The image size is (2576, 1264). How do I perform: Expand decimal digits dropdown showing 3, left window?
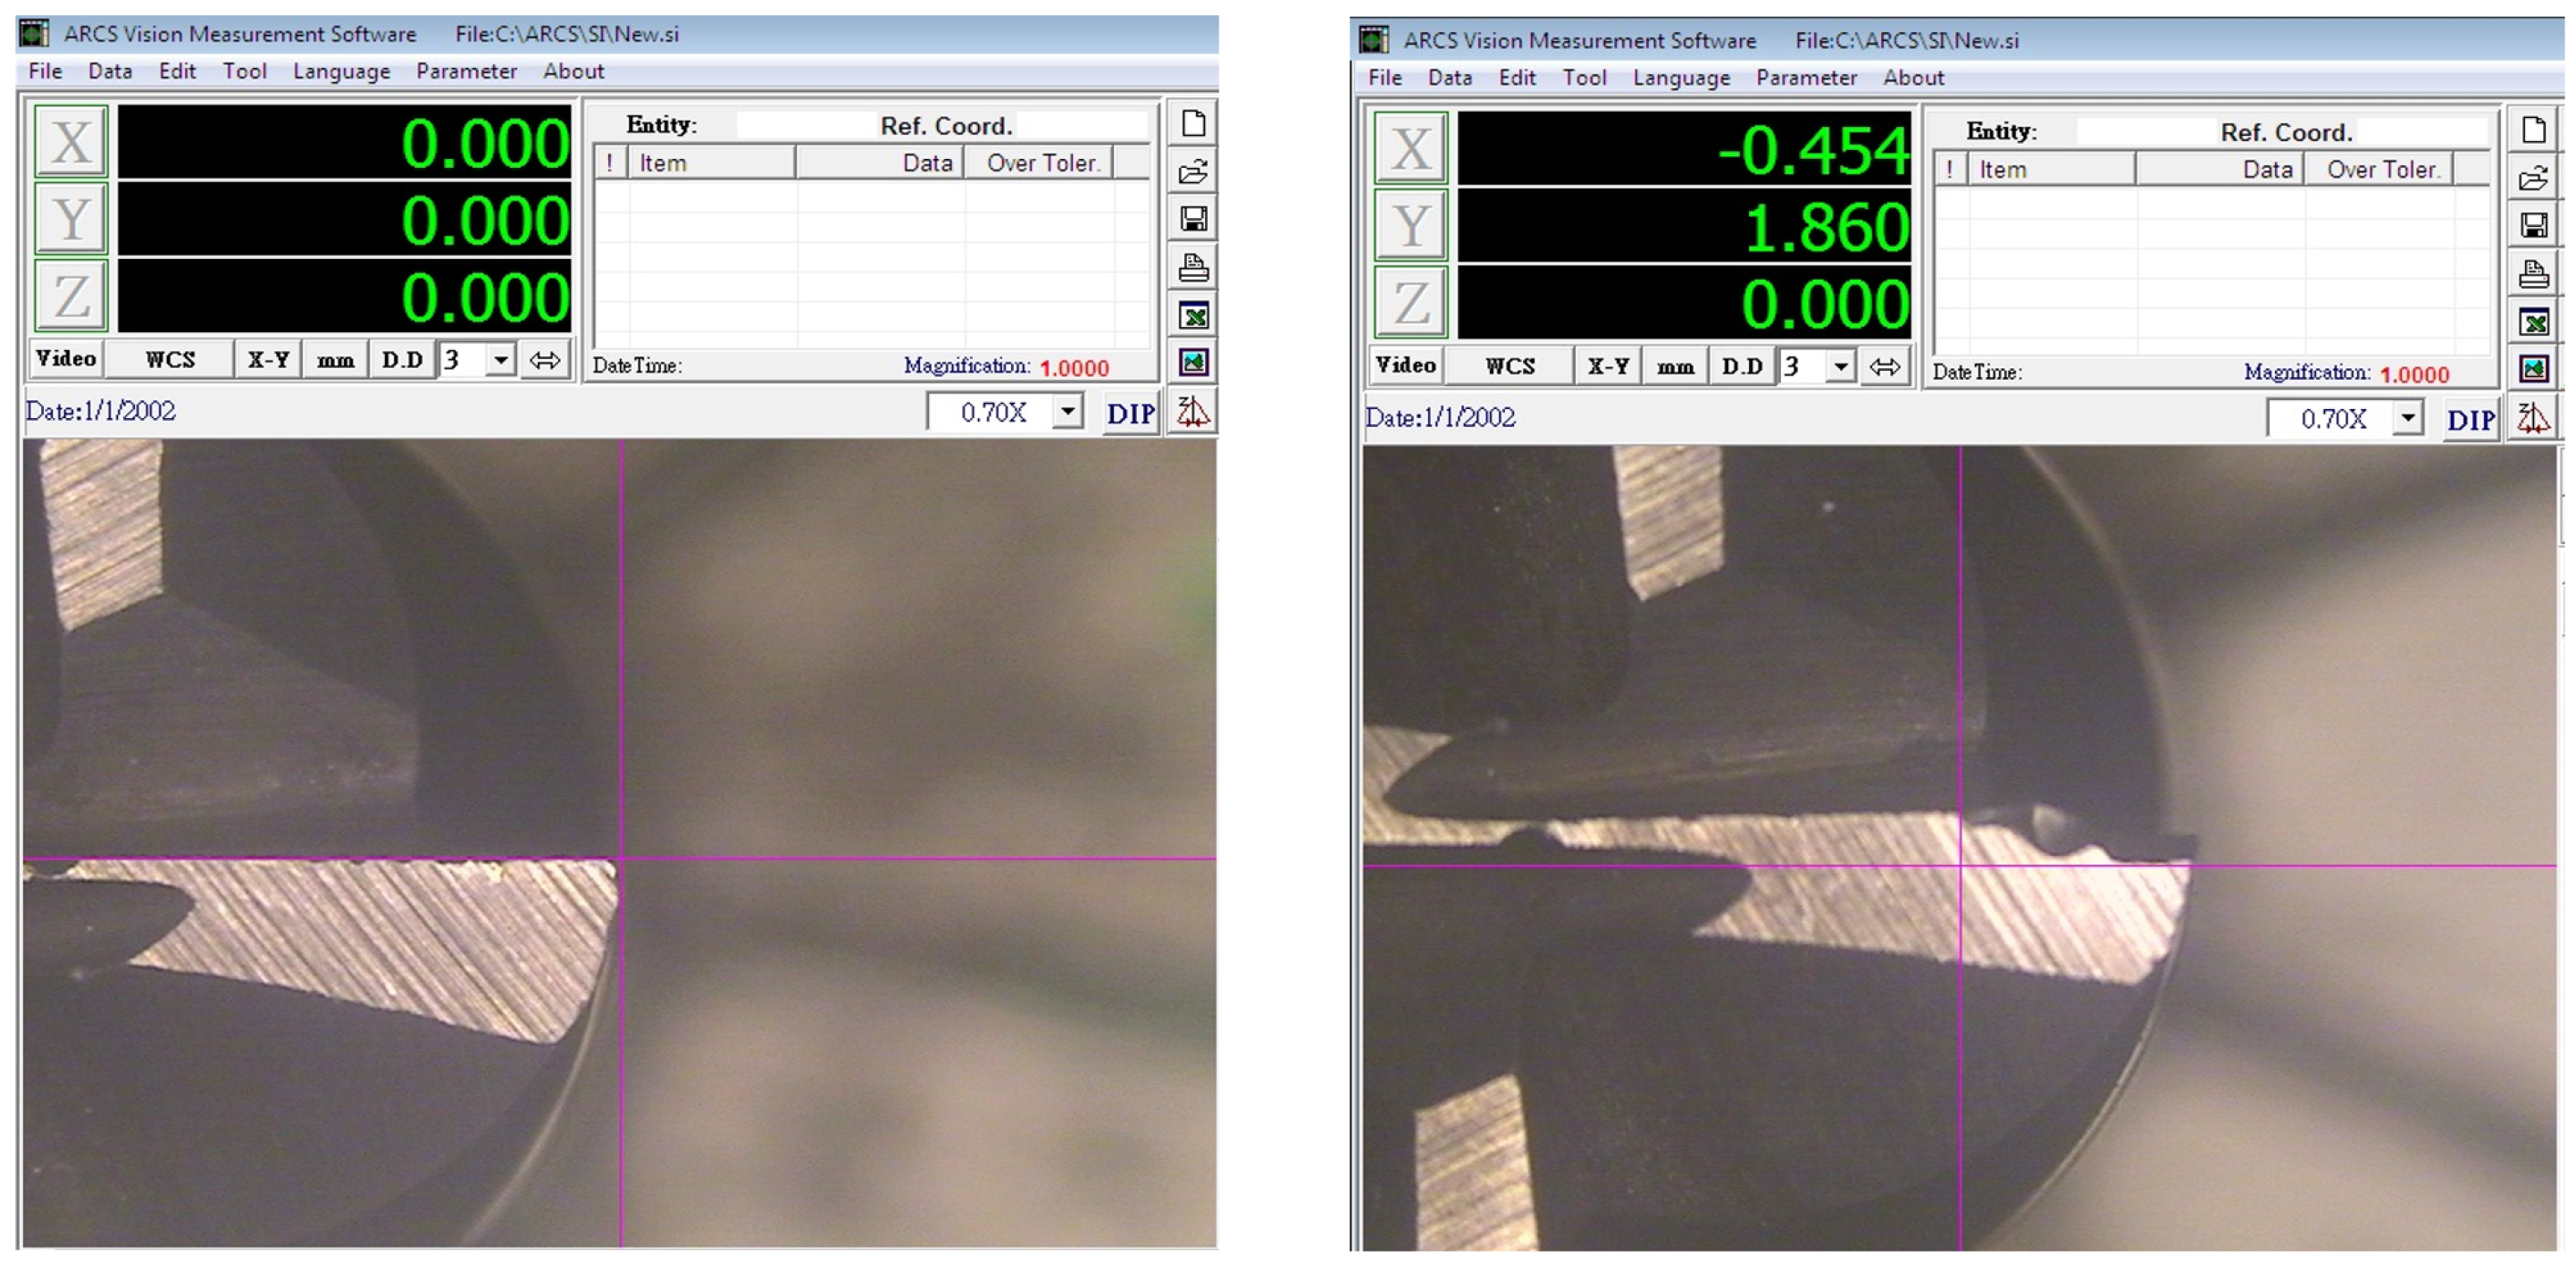pyautogui.click(x=500, y=359)
